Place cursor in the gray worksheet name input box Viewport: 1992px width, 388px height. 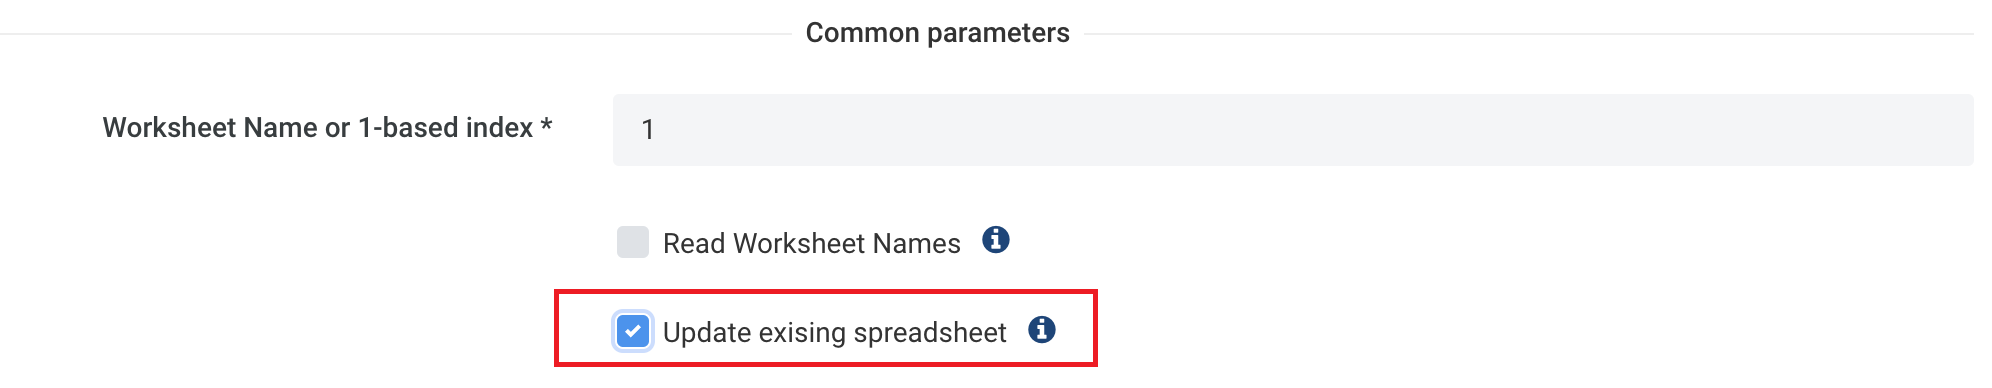tap(1293, 130)
